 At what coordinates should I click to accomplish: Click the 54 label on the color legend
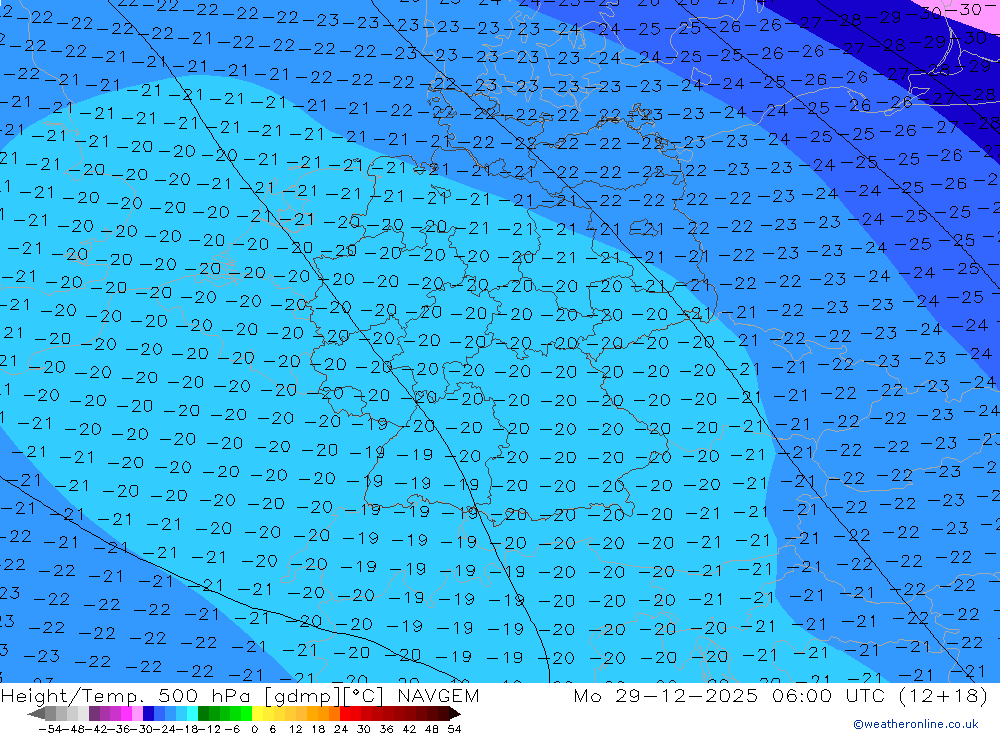tap(454, 728)
